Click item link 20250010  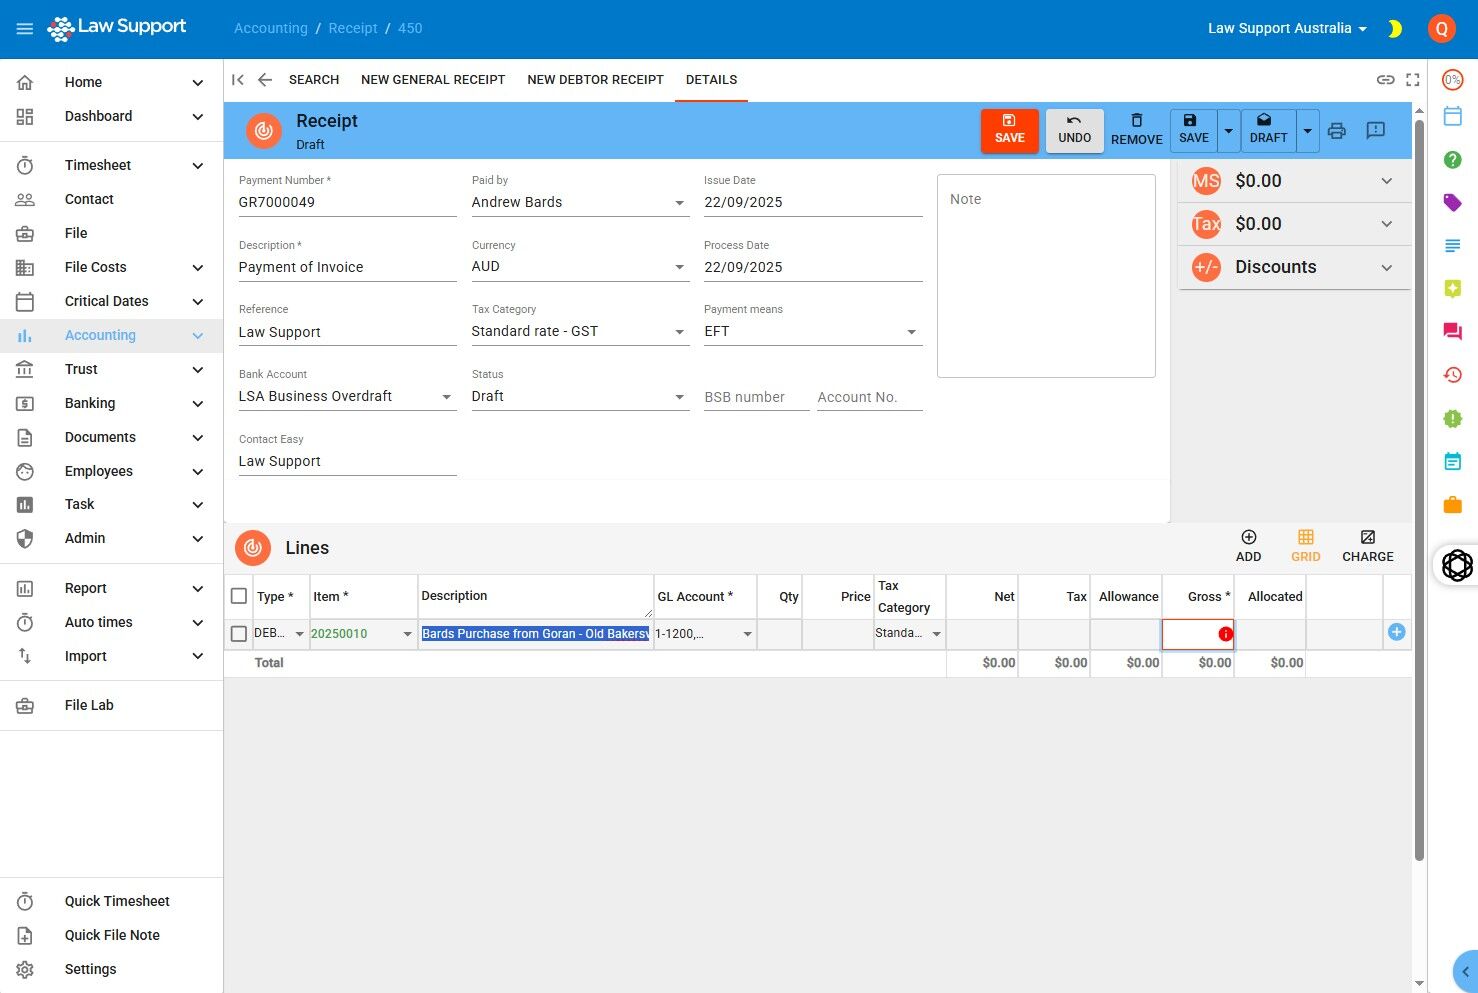pyautogui.click(x=339, y=634)
